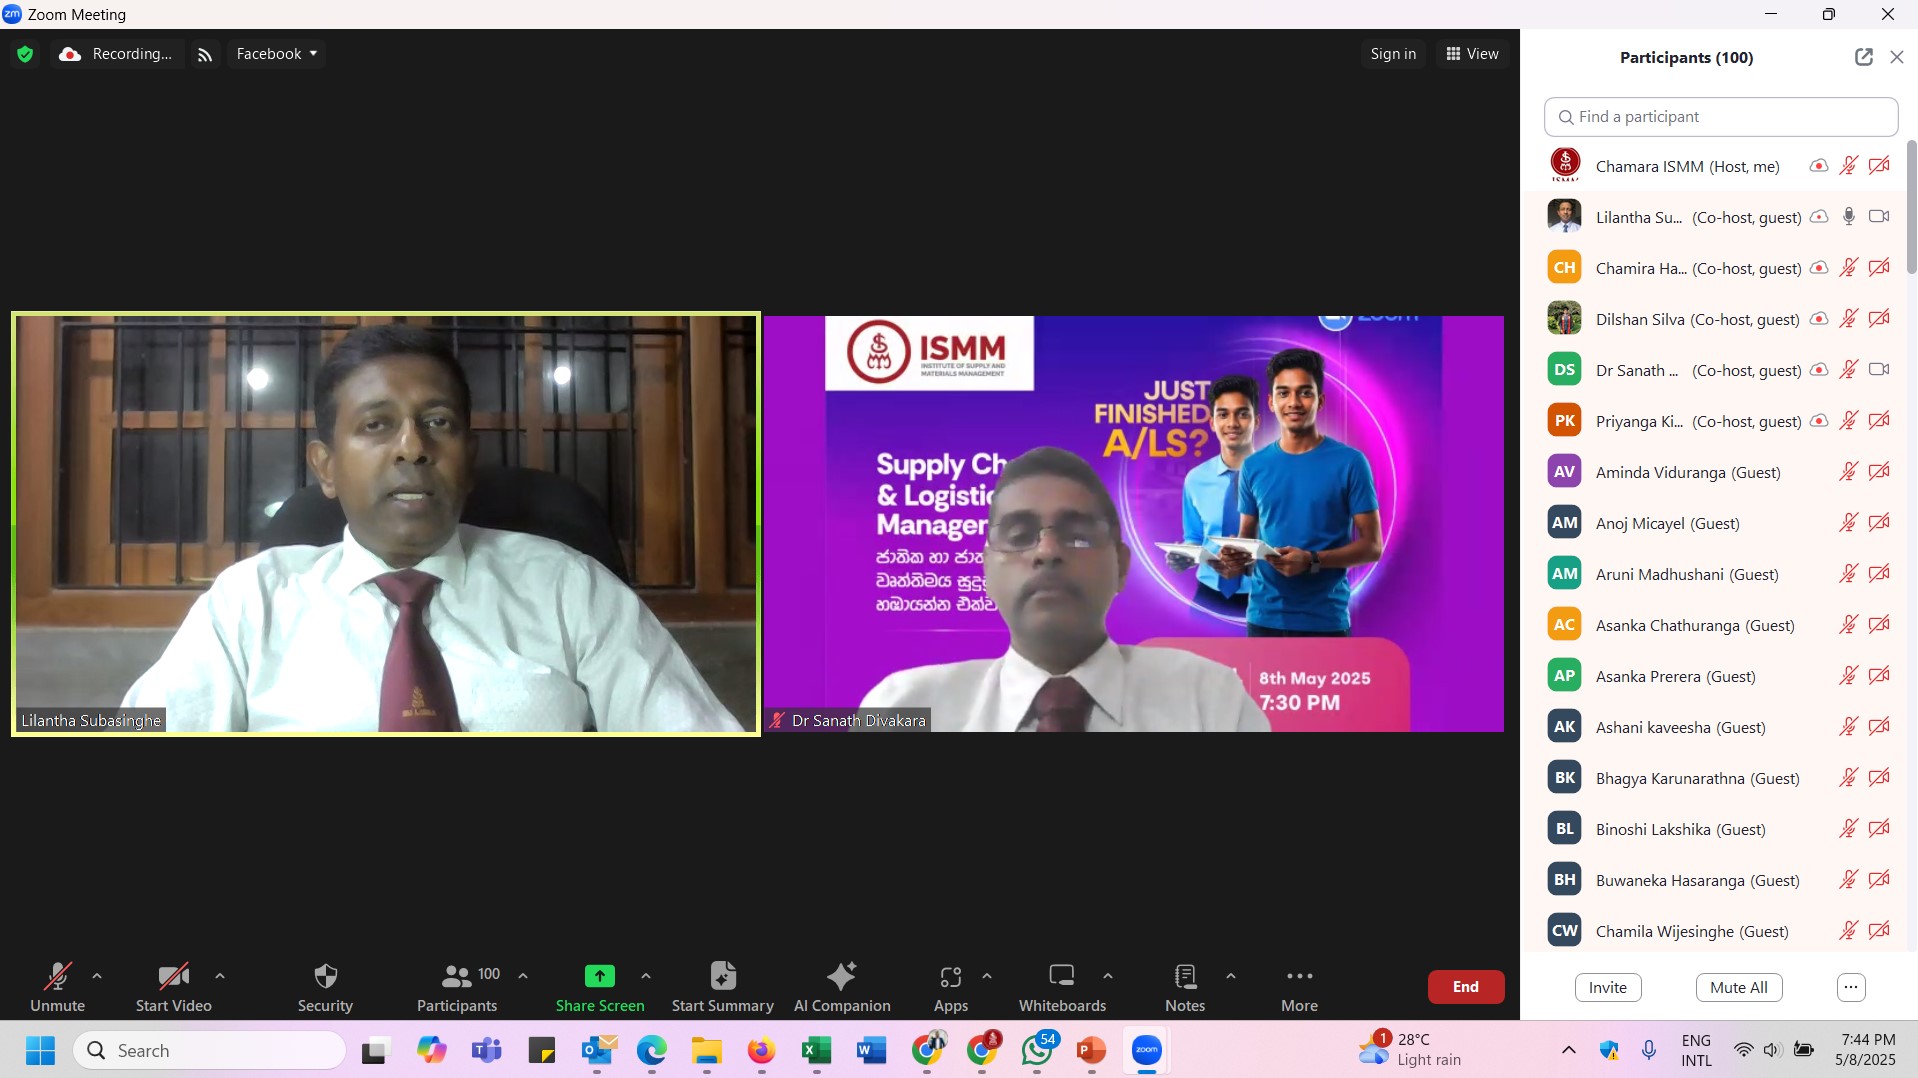Unmute your microphone
This screenshot has width=1918, height=1078.
coord(57,987)
